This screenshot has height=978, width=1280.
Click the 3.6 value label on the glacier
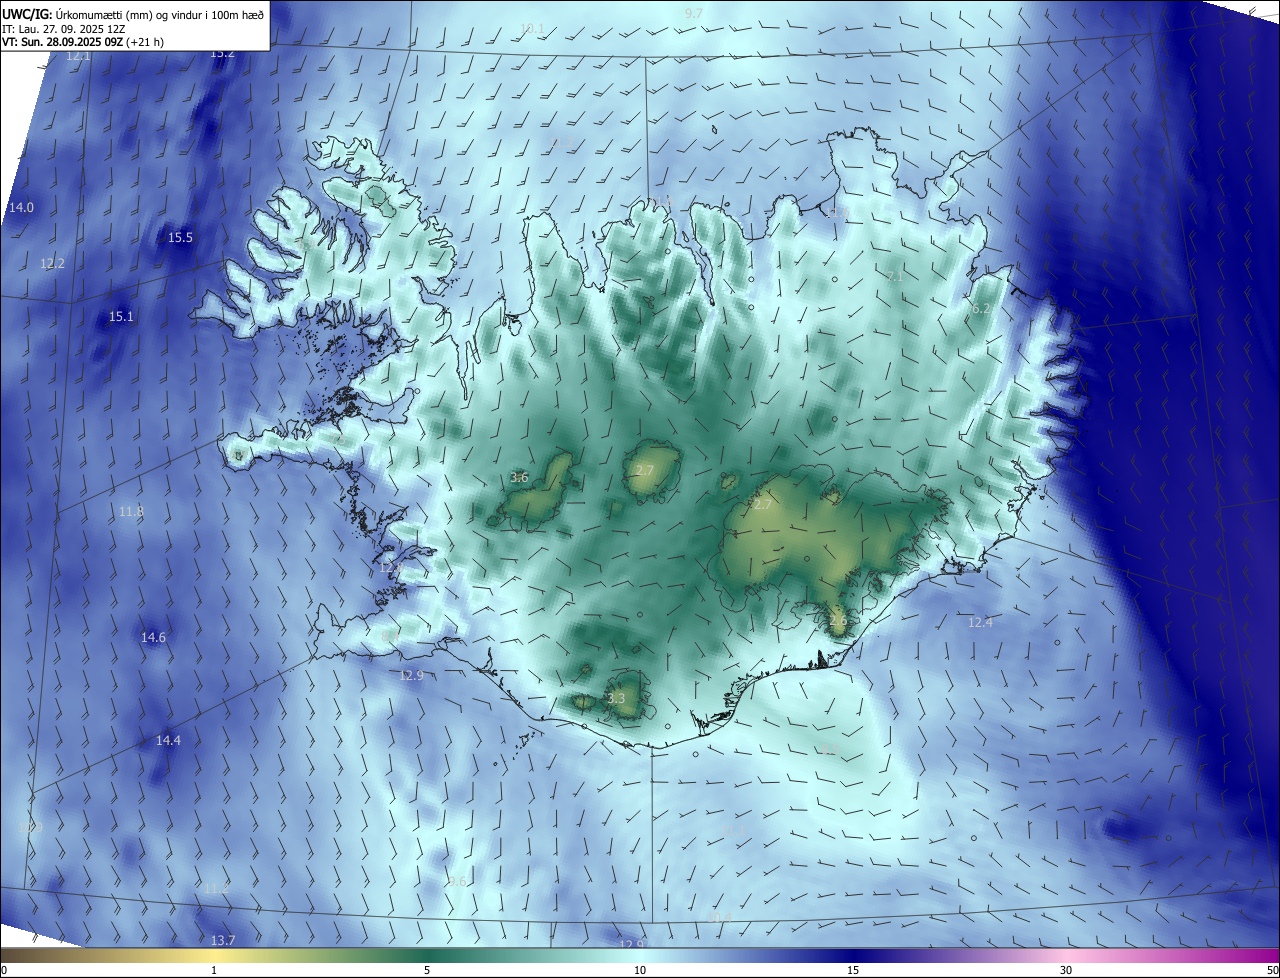(x=519, y=477)
